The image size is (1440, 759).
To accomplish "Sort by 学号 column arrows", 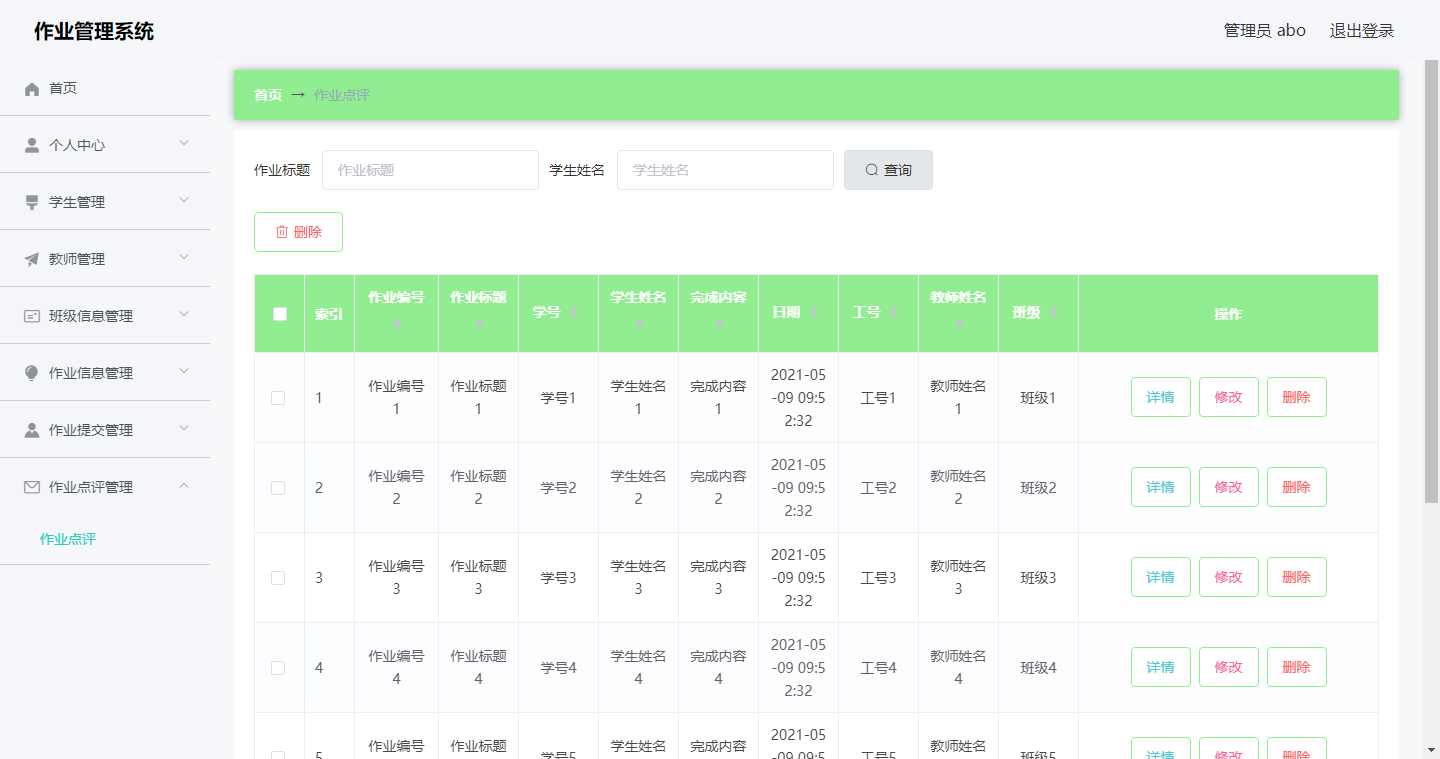I will click(x=573, y=313).
